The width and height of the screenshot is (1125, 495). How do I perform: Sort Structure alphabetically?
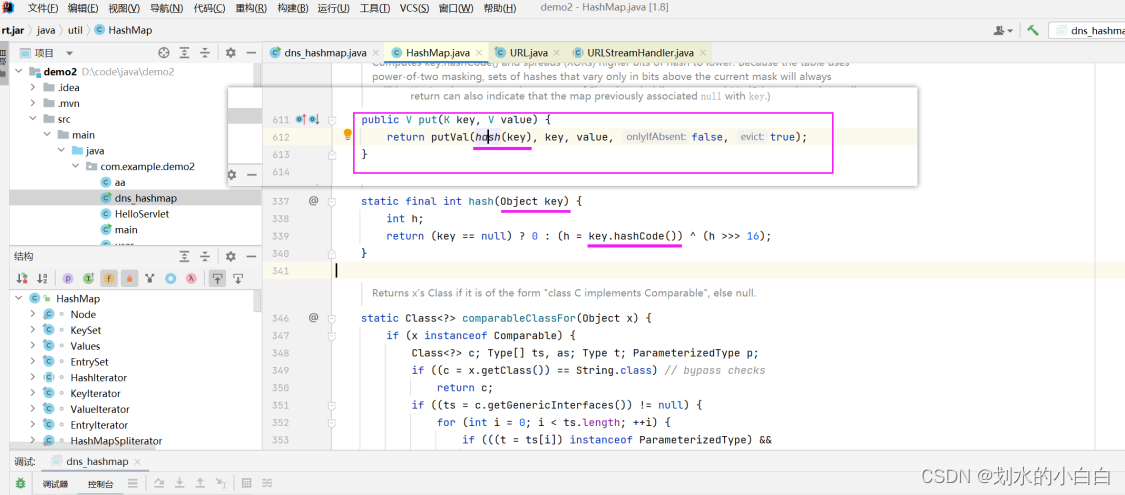pyautogui.click(x=42, y=278)
